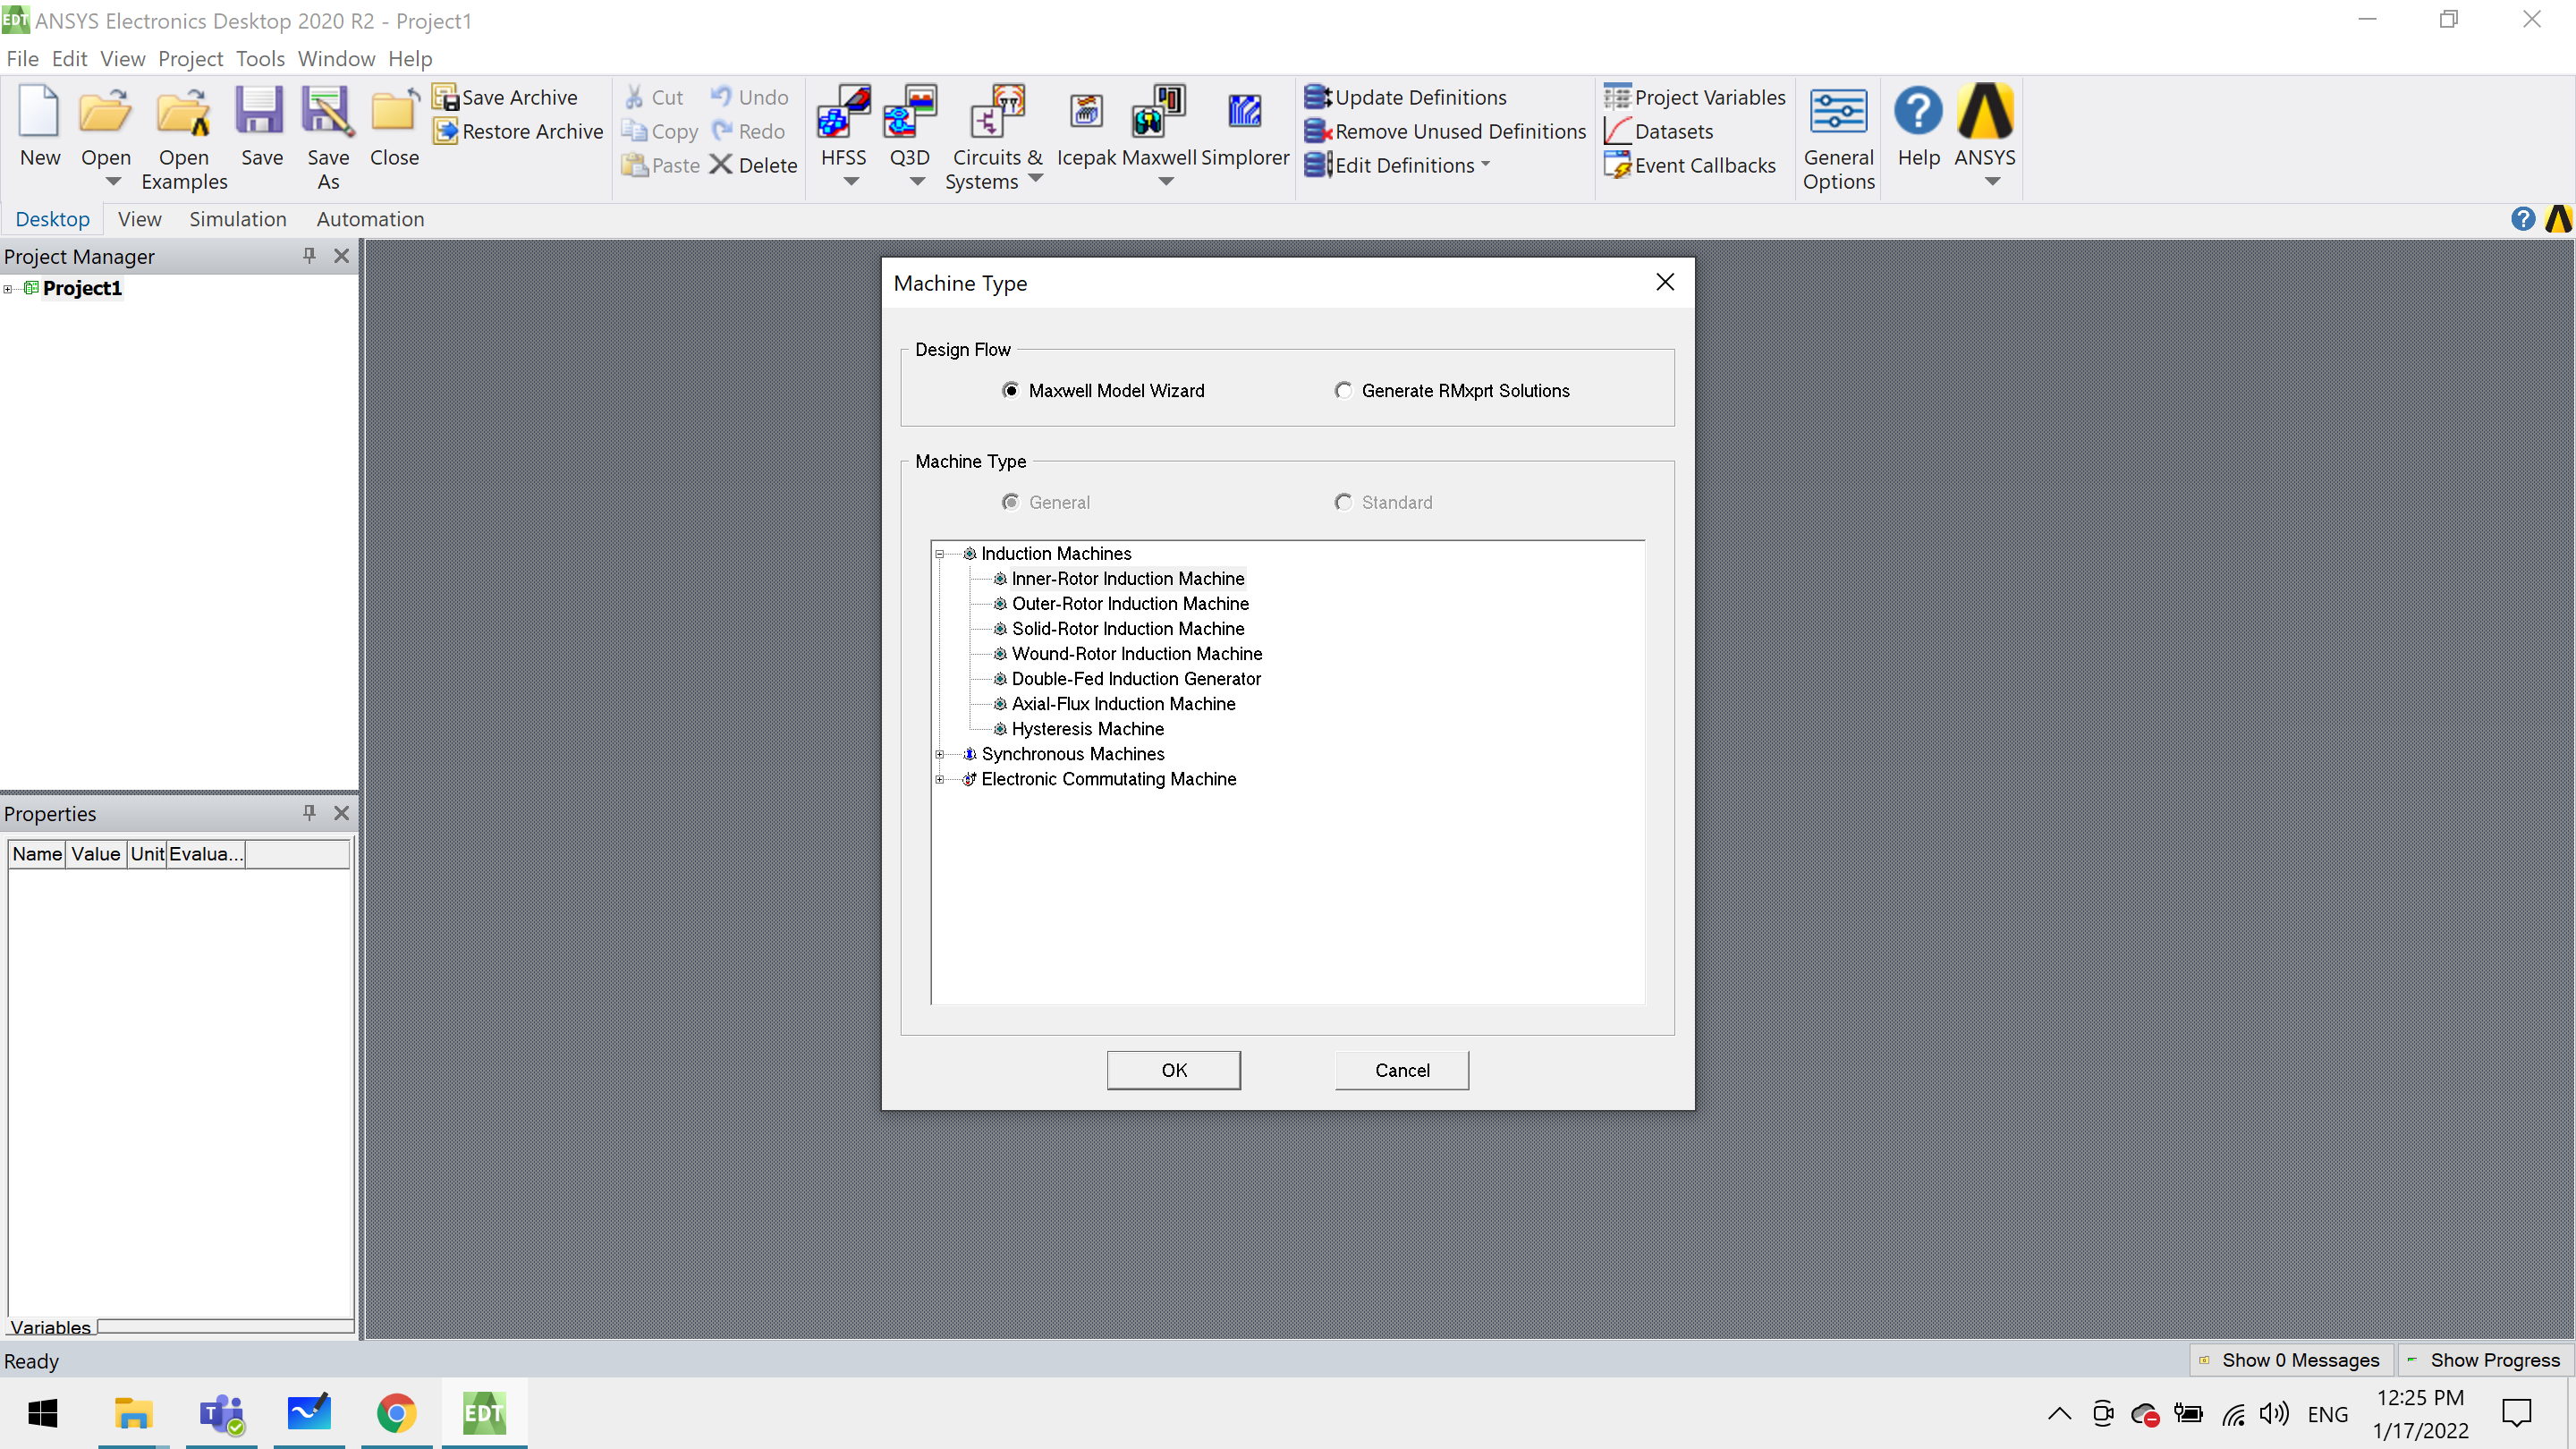Open the Edit Definitions dropdown
Image resolution: width=2576 pixels, height=1449 pixels.
(x=1485, y=164)
